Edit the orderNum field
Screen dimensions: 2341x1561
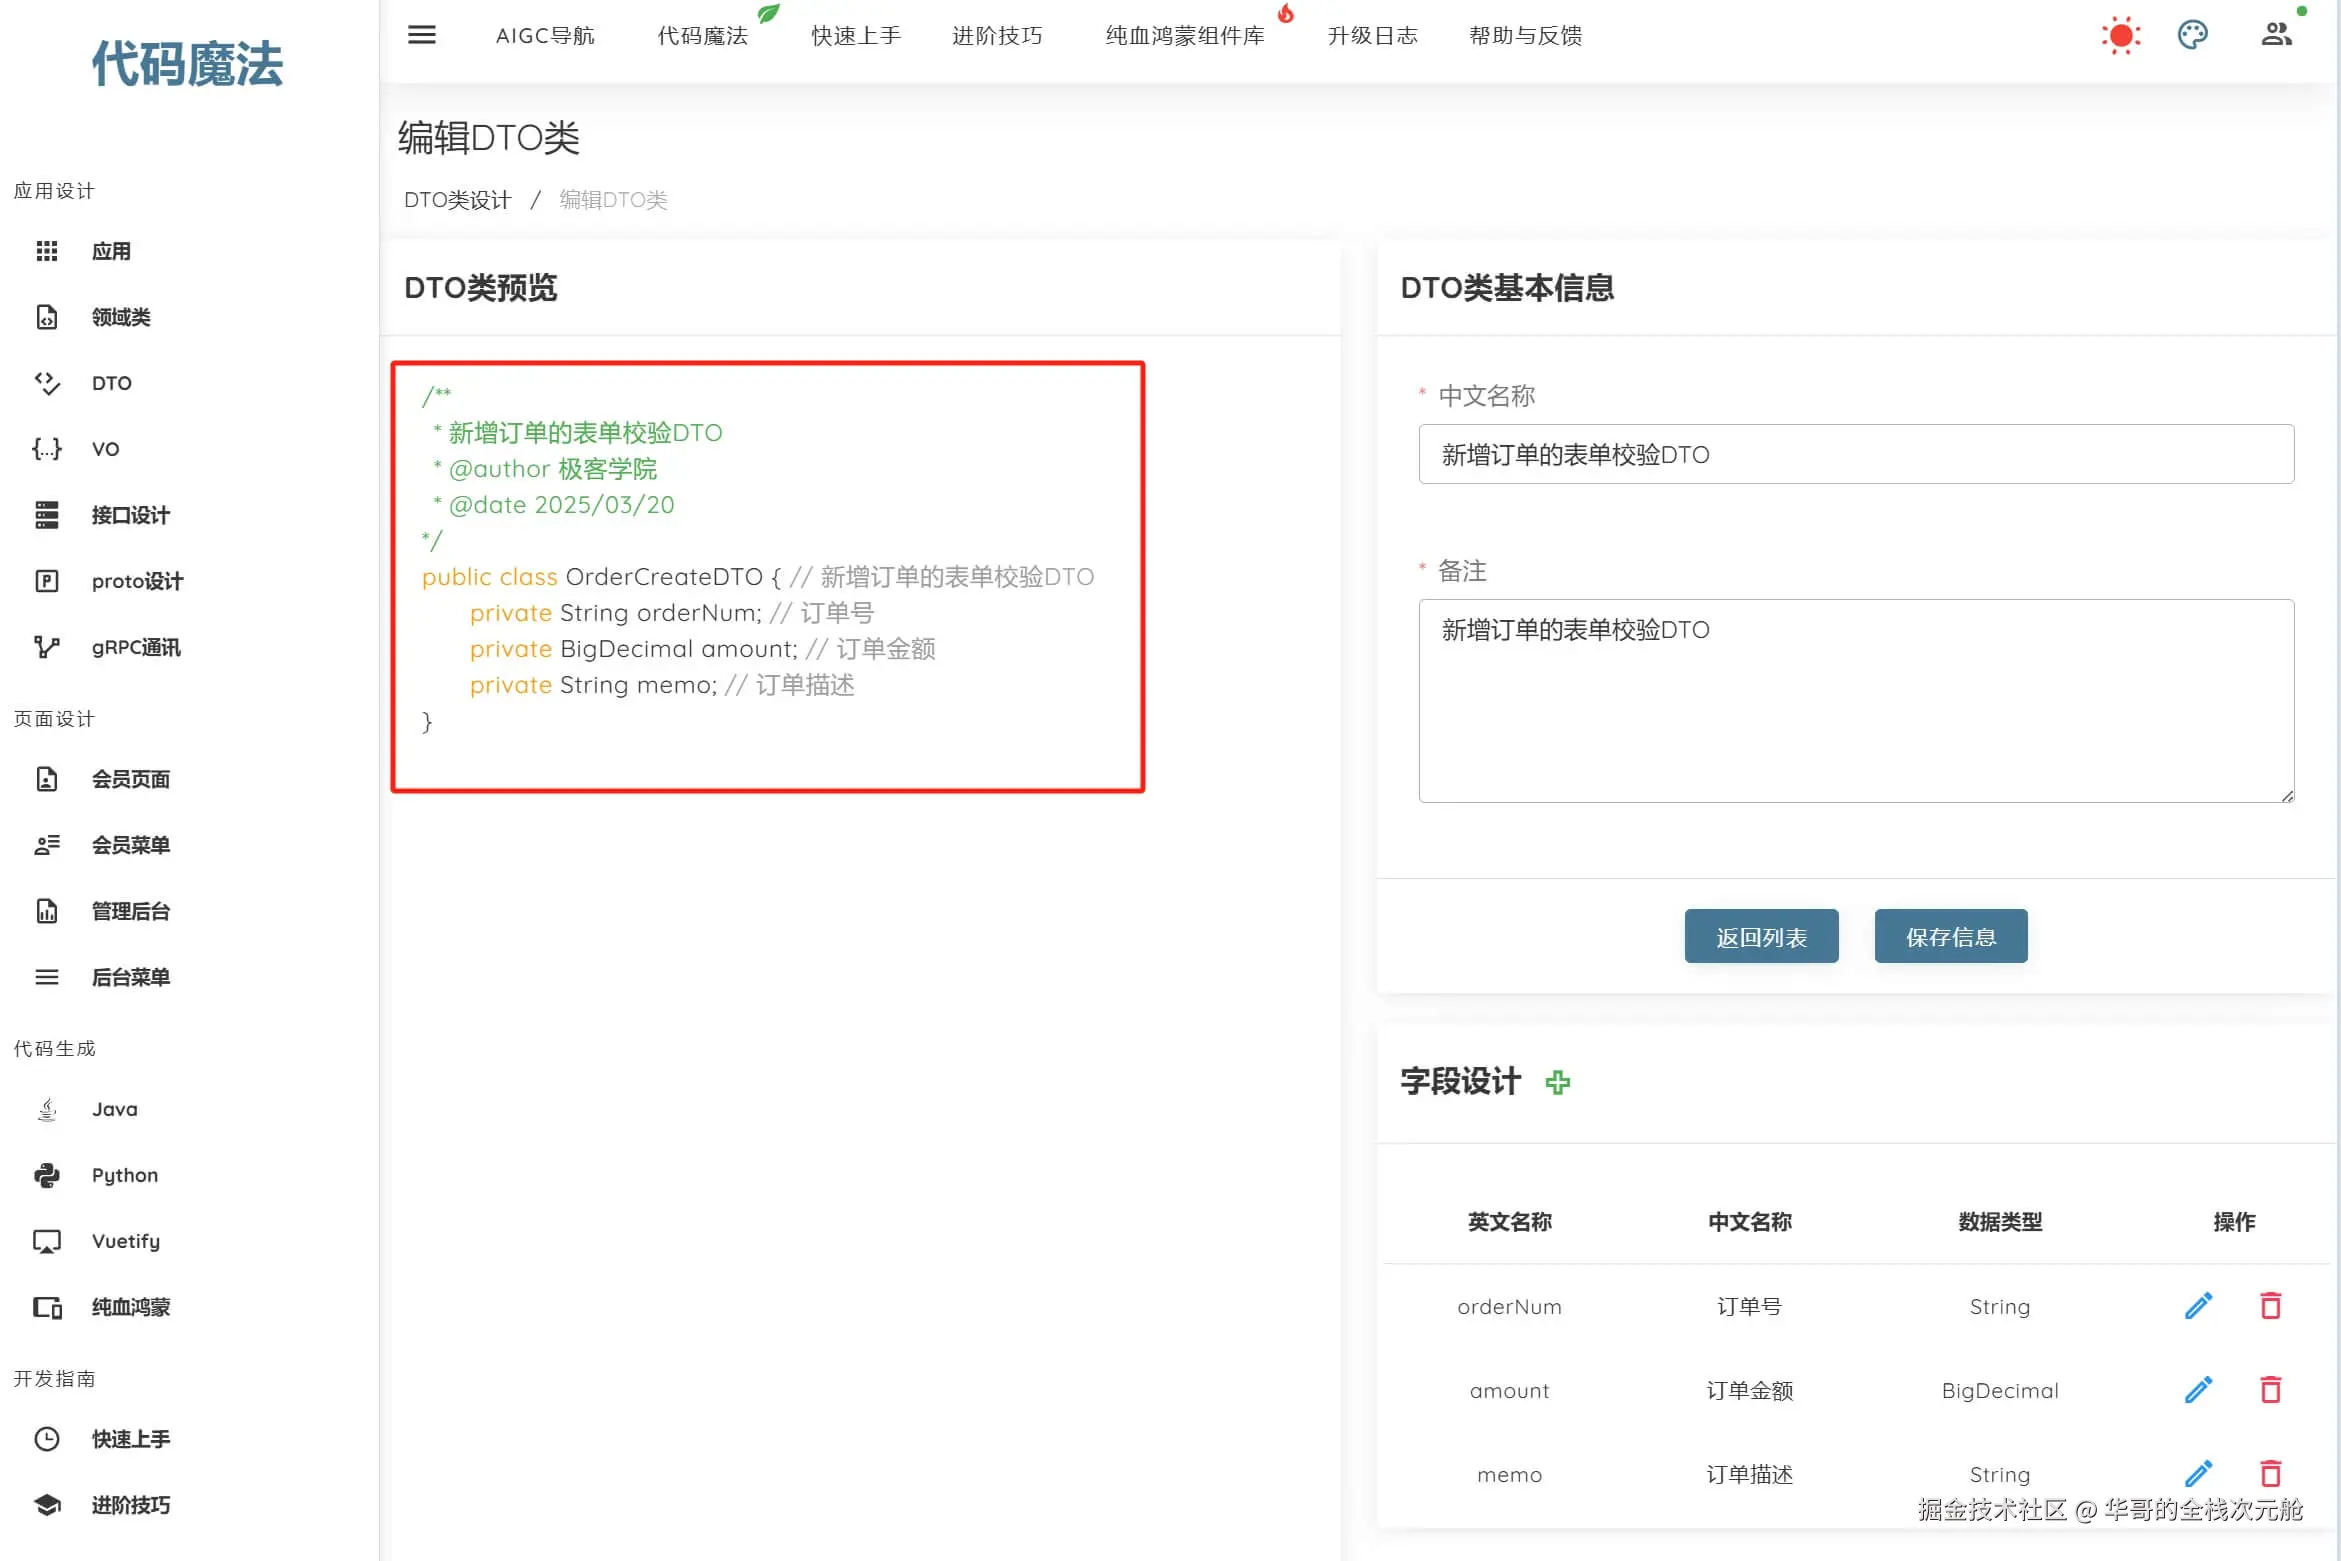tap(2198, 1306)
